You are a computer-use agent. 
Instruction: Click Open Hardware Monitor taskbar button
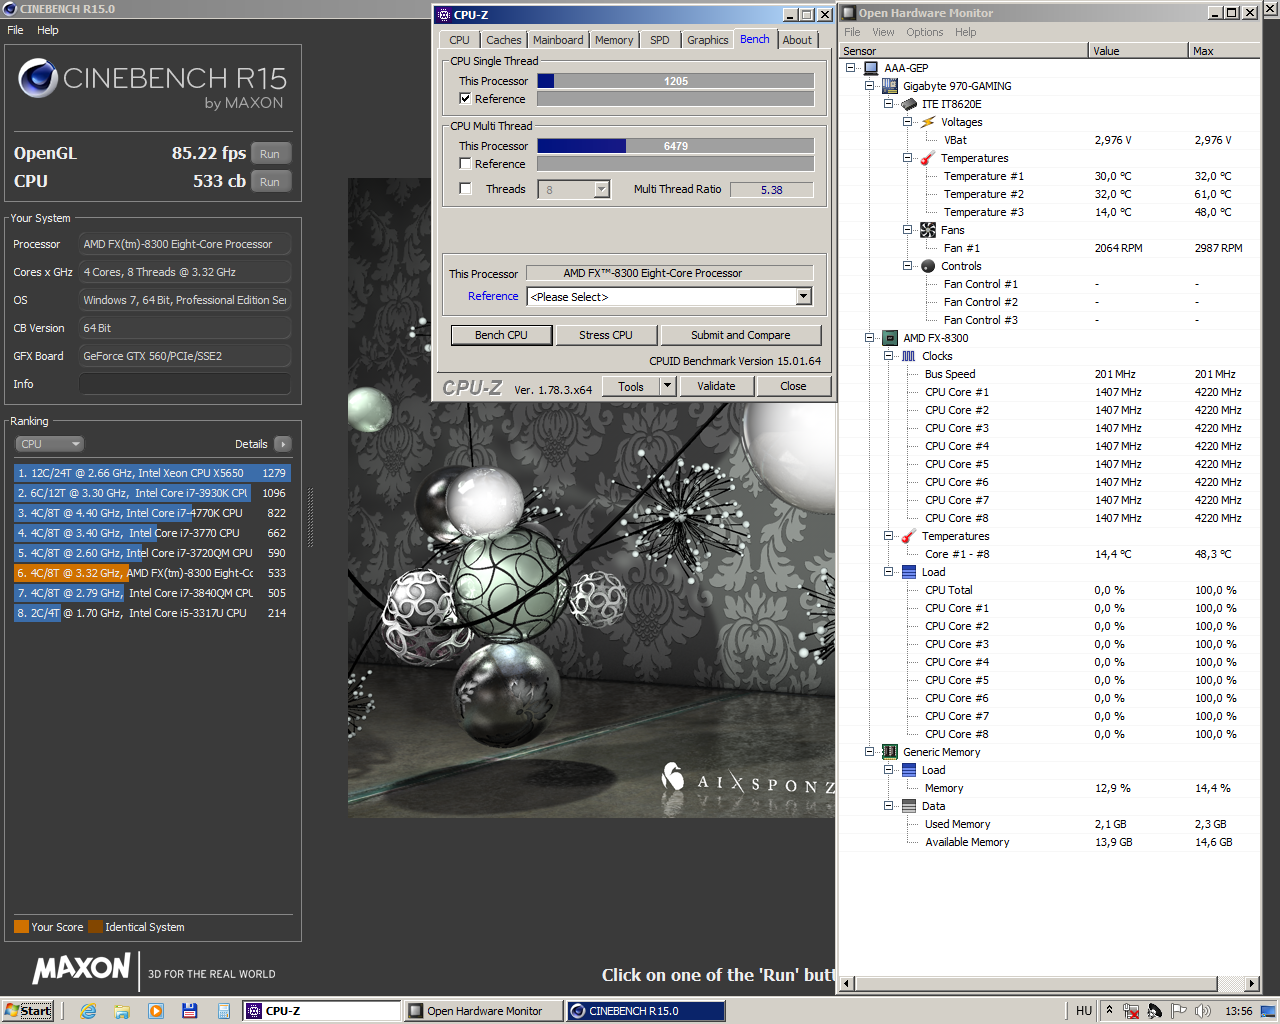tap(484, 1011)
